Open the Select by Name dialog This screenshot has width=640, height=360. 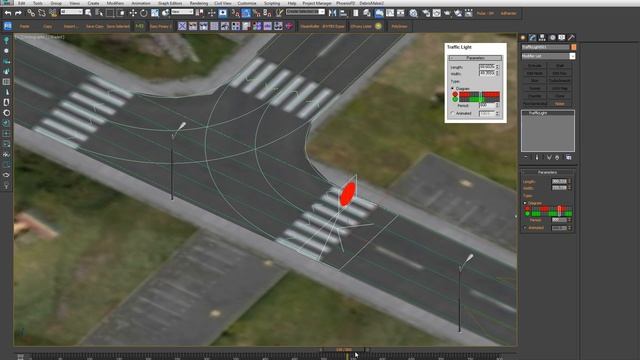[99, 13]
